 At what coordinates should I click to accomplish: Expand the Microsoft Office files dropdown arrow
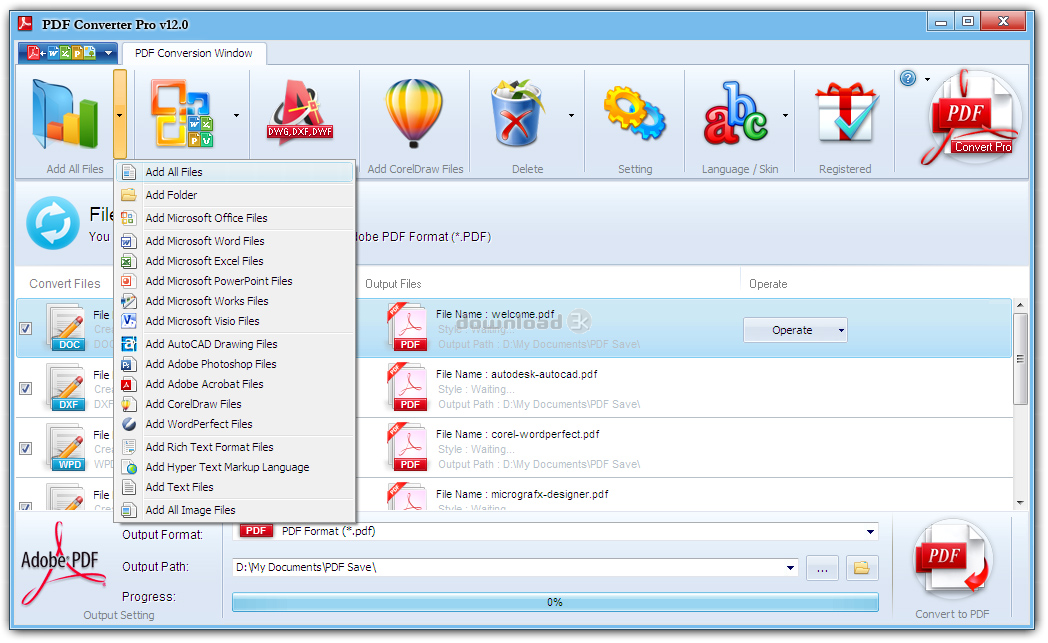[237, 115]
